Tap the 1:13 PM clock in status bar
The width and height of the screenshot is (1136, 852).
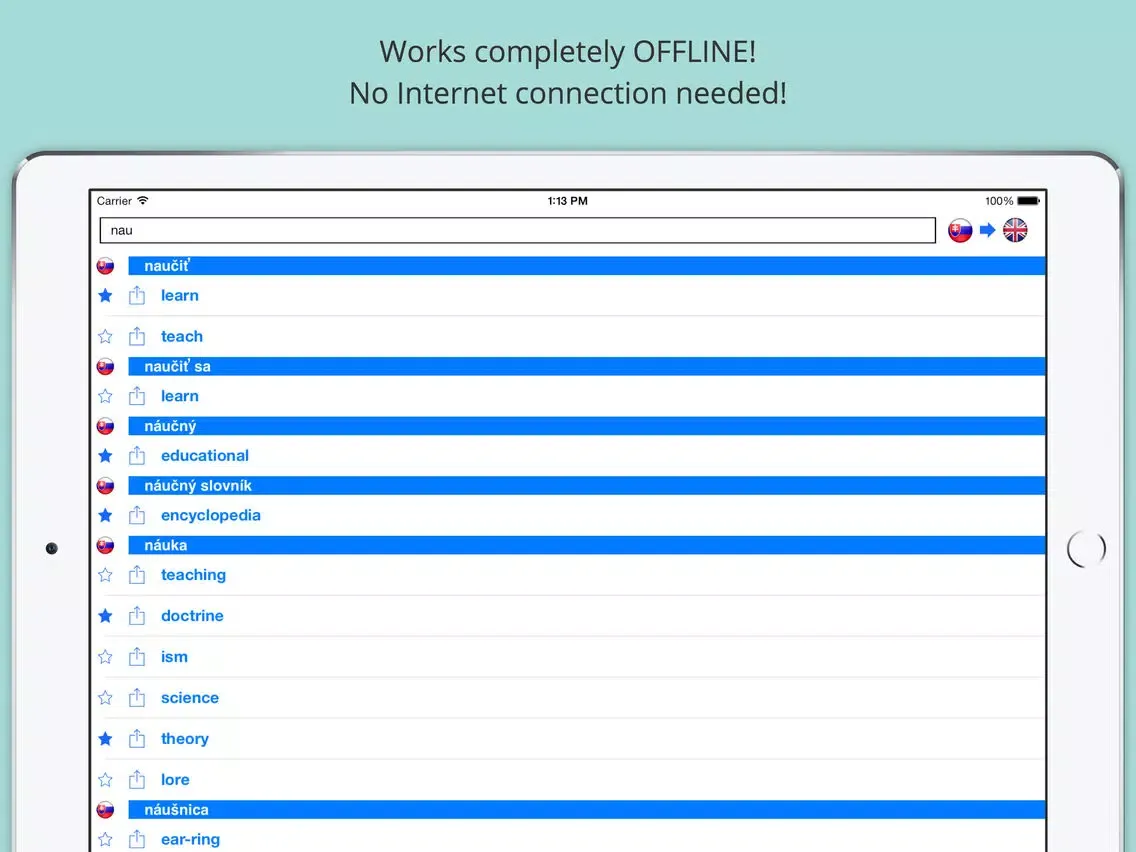point(567,201)
